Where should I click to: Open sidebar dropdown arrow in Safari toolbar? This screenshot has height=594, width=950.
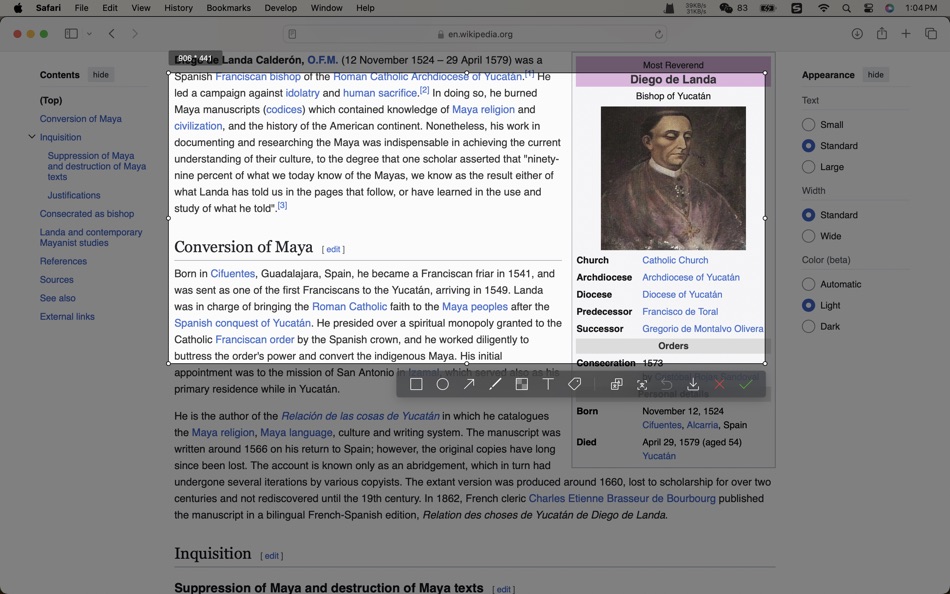[89, 34]
